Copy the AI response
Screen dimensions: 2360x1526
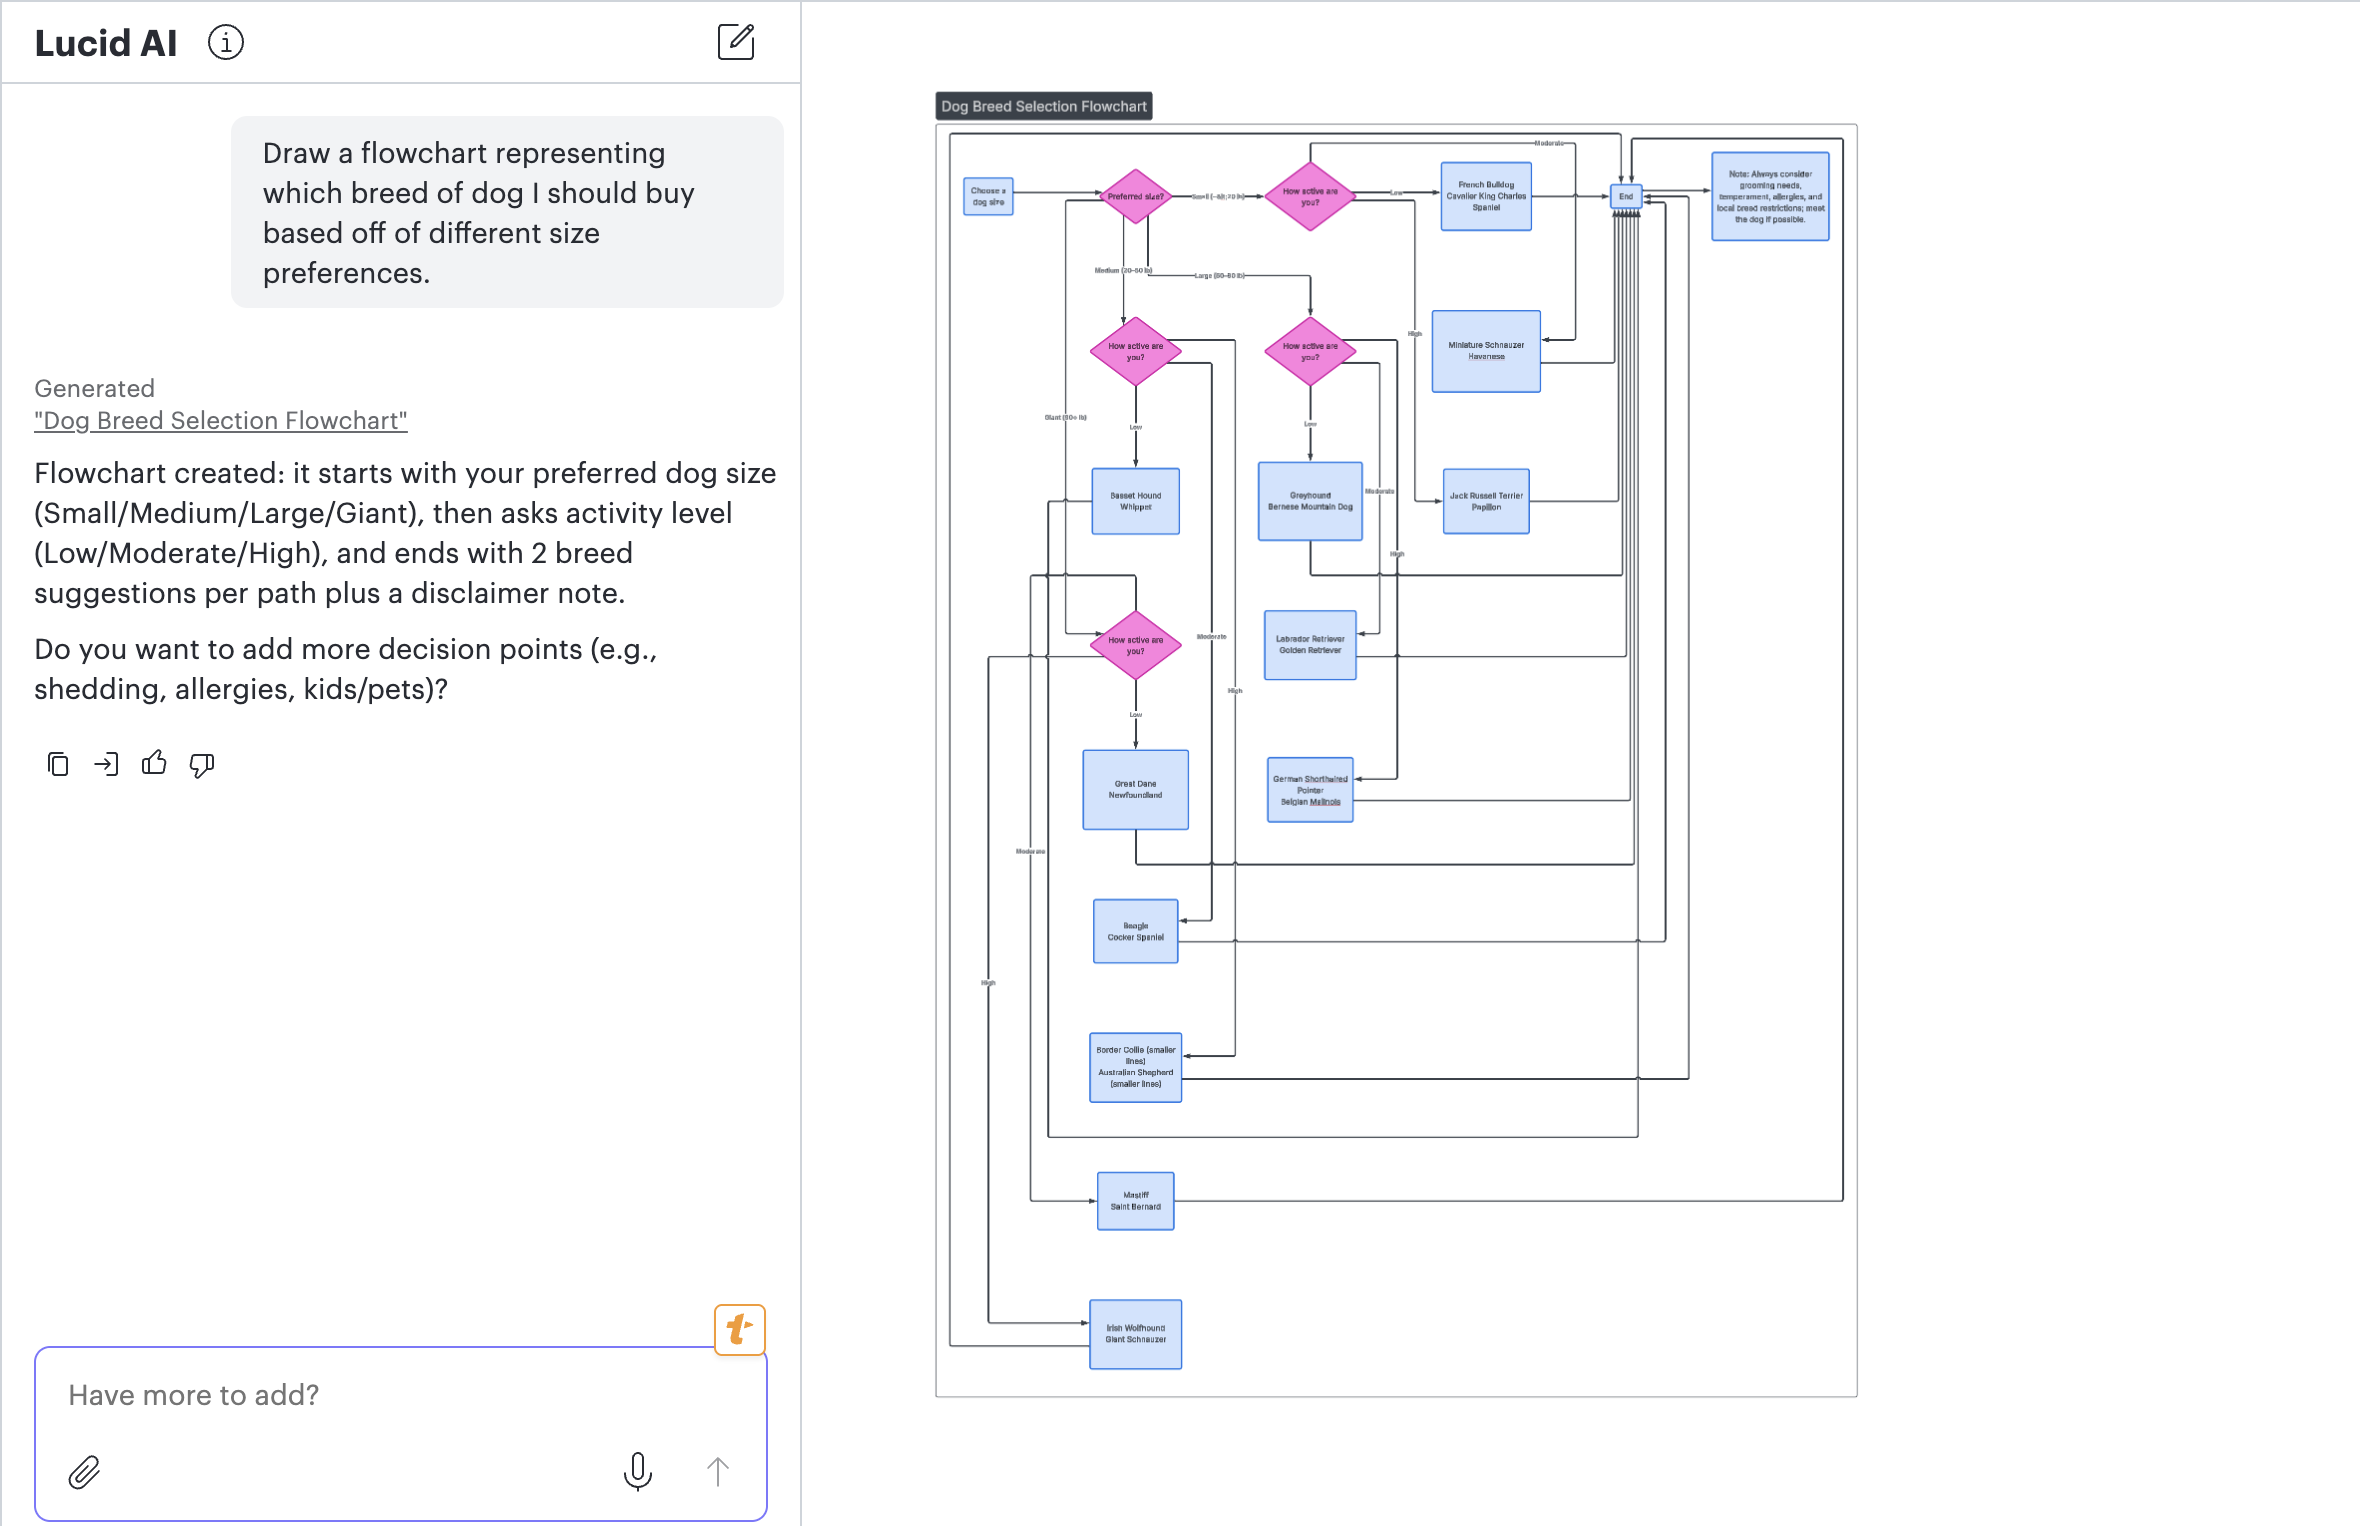[58, 764]
